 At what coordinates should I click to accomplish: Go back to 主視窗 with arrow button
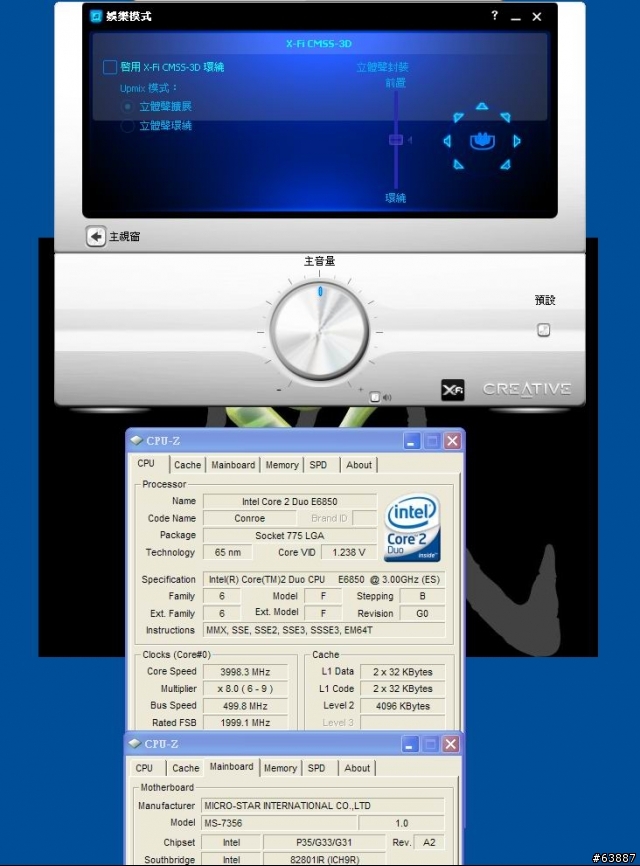point(96,236)
